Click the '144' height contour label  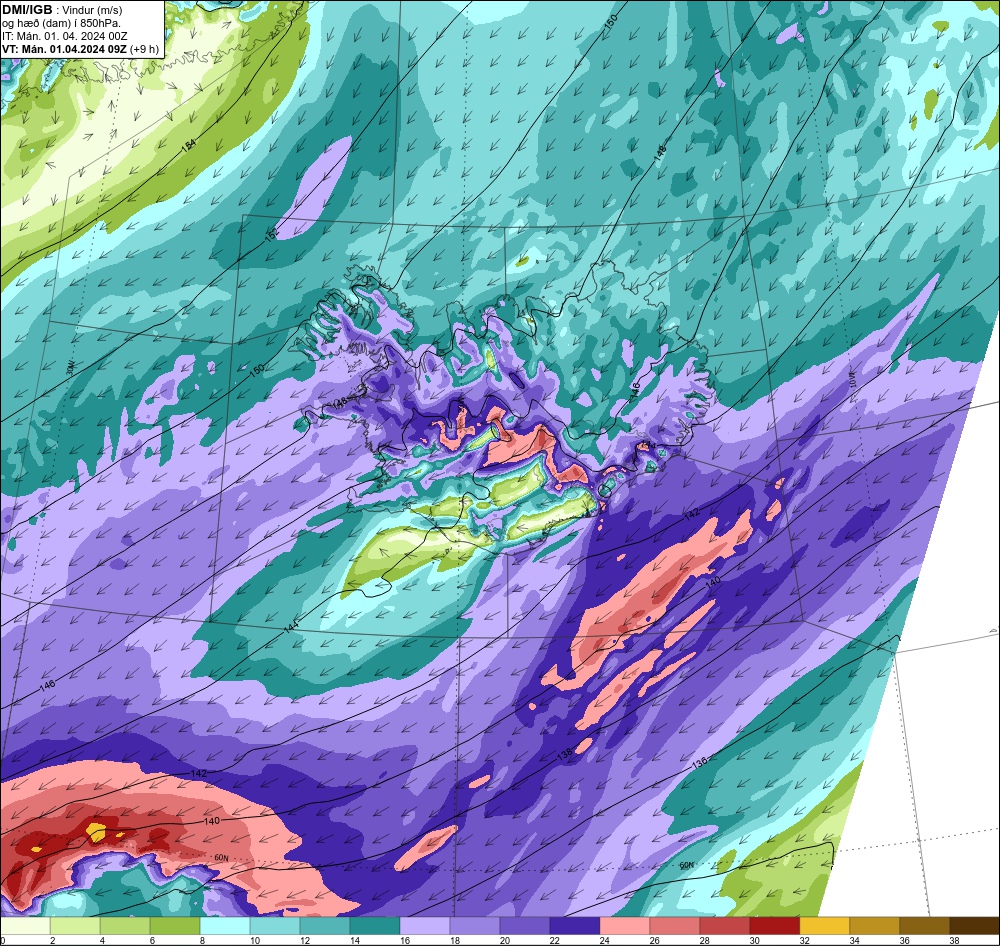291,626
